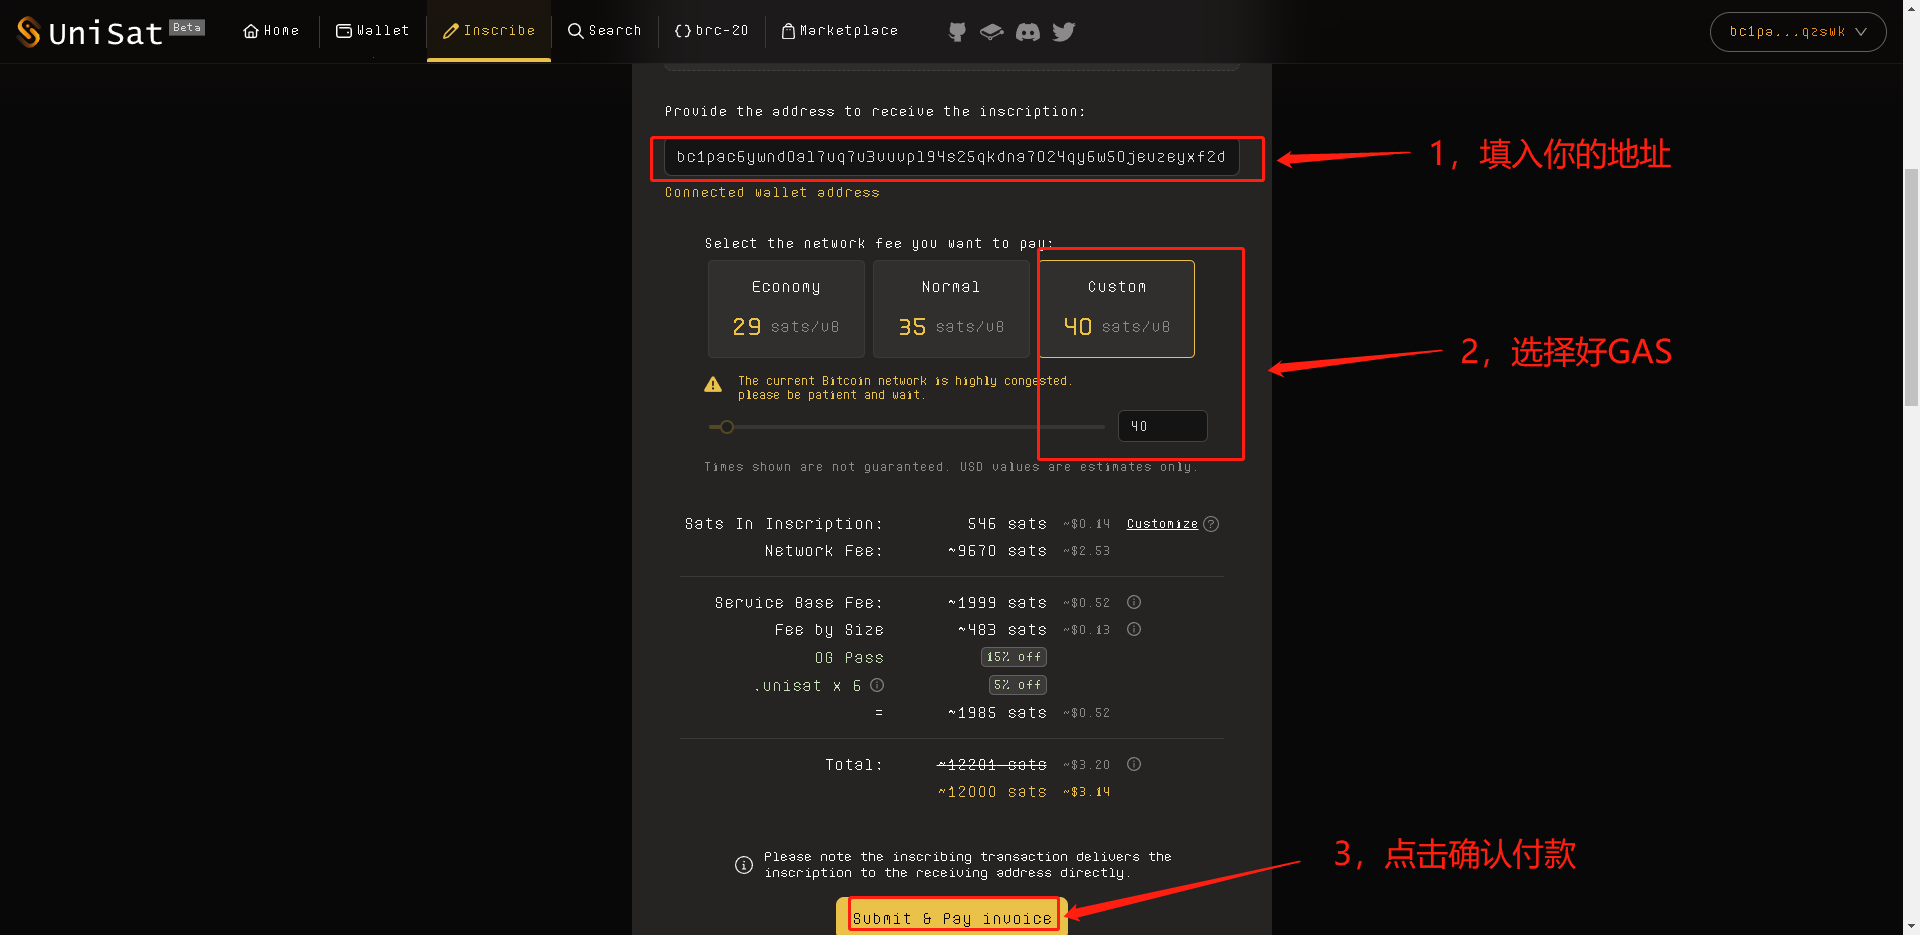Click help icon beside Customize
Screen dimensions: 1920x935
point(1211,524)
